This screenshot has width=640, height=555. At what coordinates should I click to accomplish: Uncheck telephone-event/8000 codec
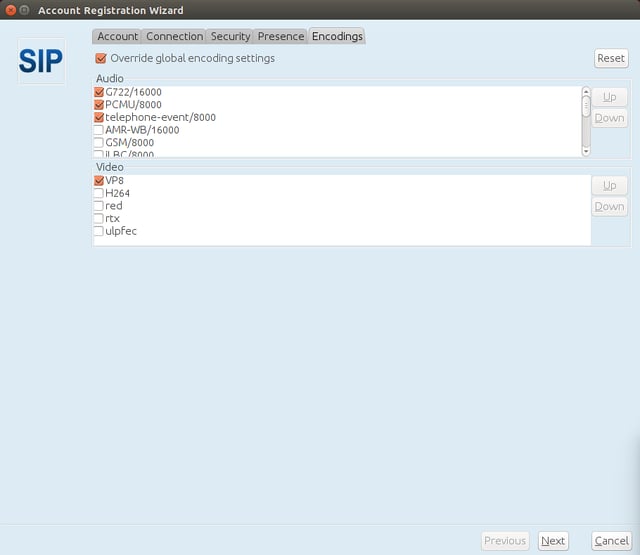coord(99,118)
